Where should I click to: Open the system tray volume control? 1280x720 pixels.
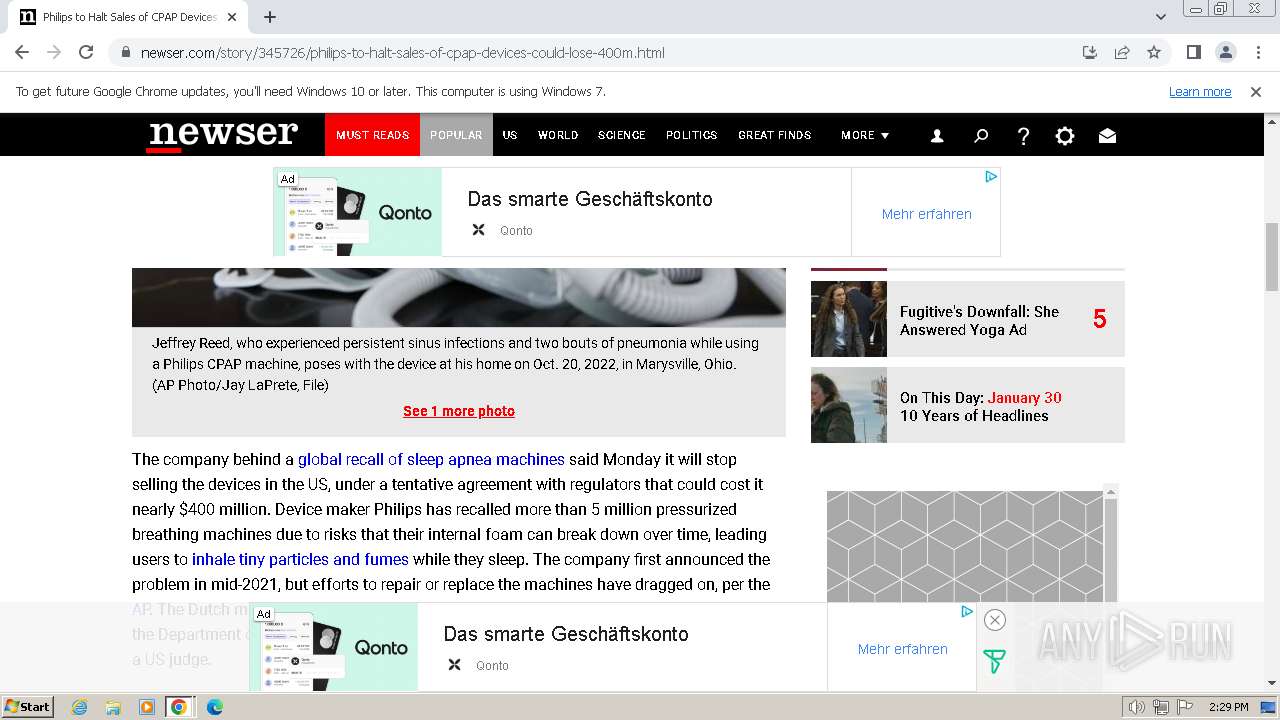pyautogui.click(x=1137, y=707)
